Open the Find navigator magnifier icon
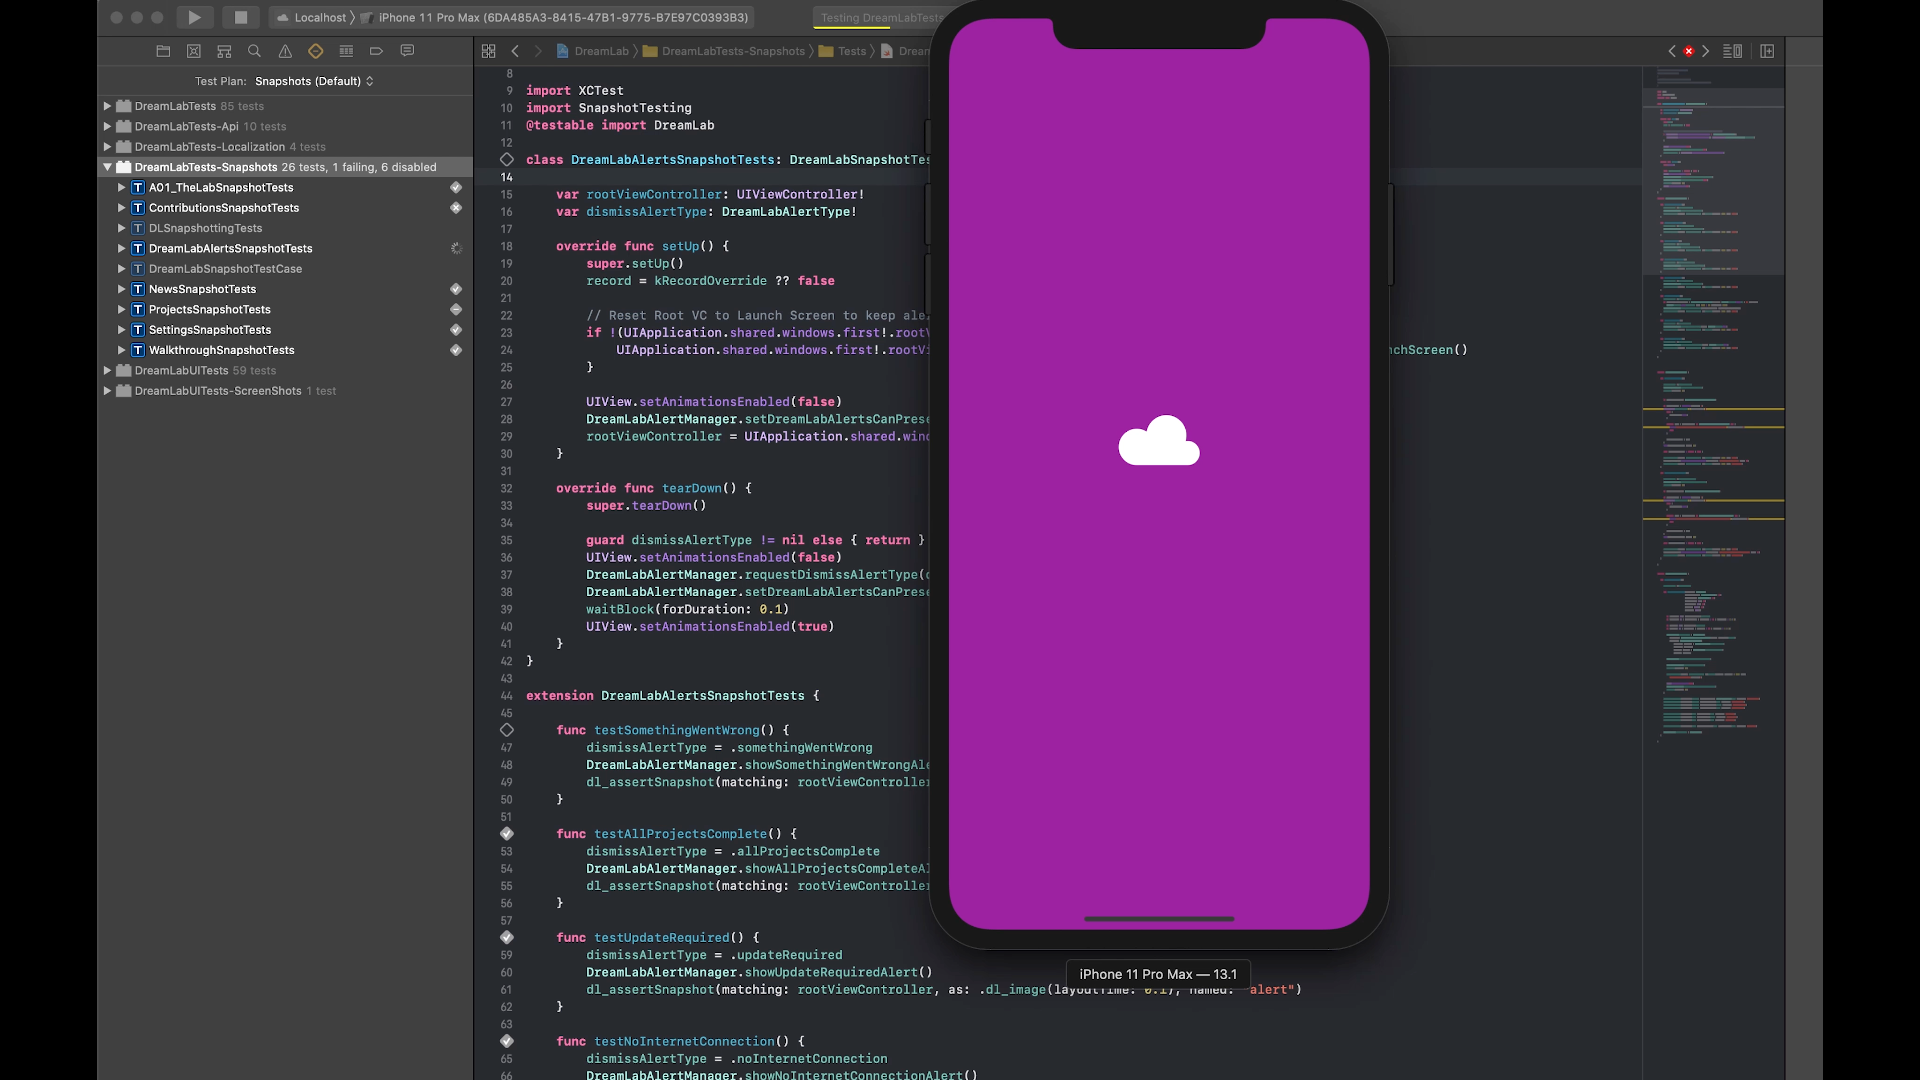 click(254, 51)
